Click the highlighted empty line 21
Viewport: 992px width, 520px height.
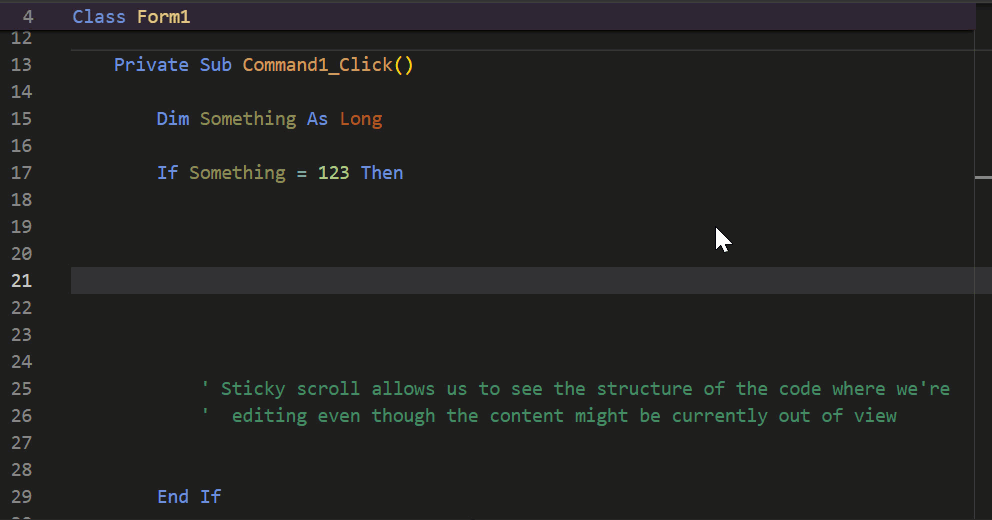coord(523,280)
